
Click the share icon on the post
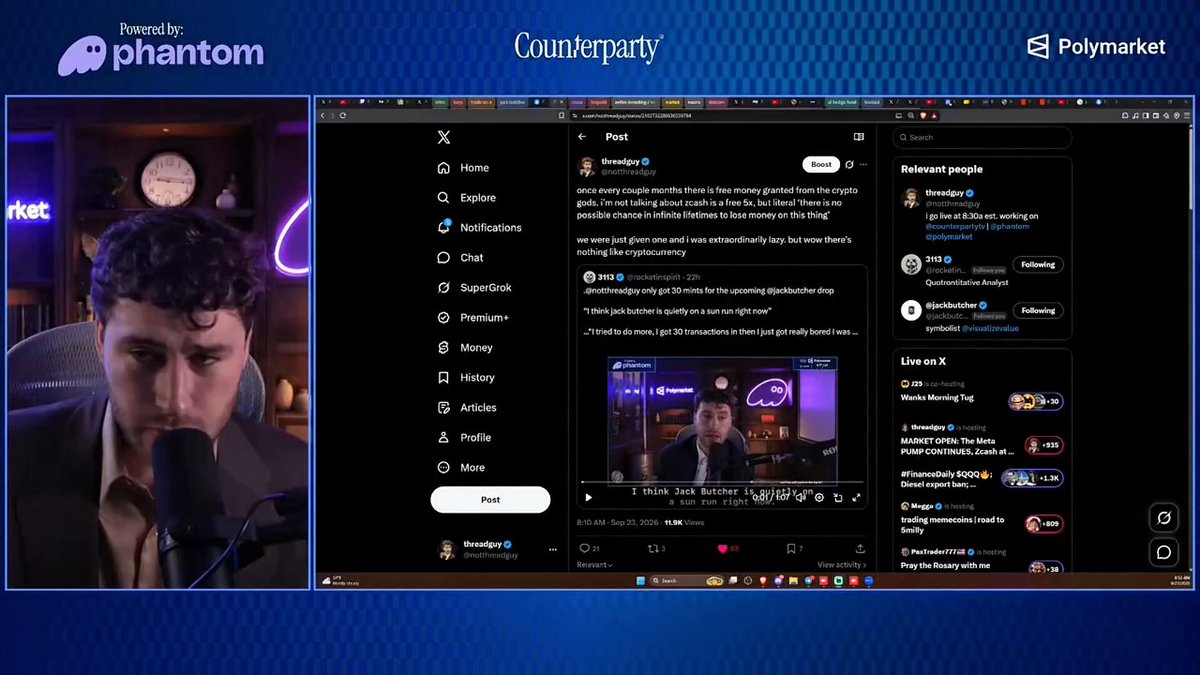[x=860, y=548]
